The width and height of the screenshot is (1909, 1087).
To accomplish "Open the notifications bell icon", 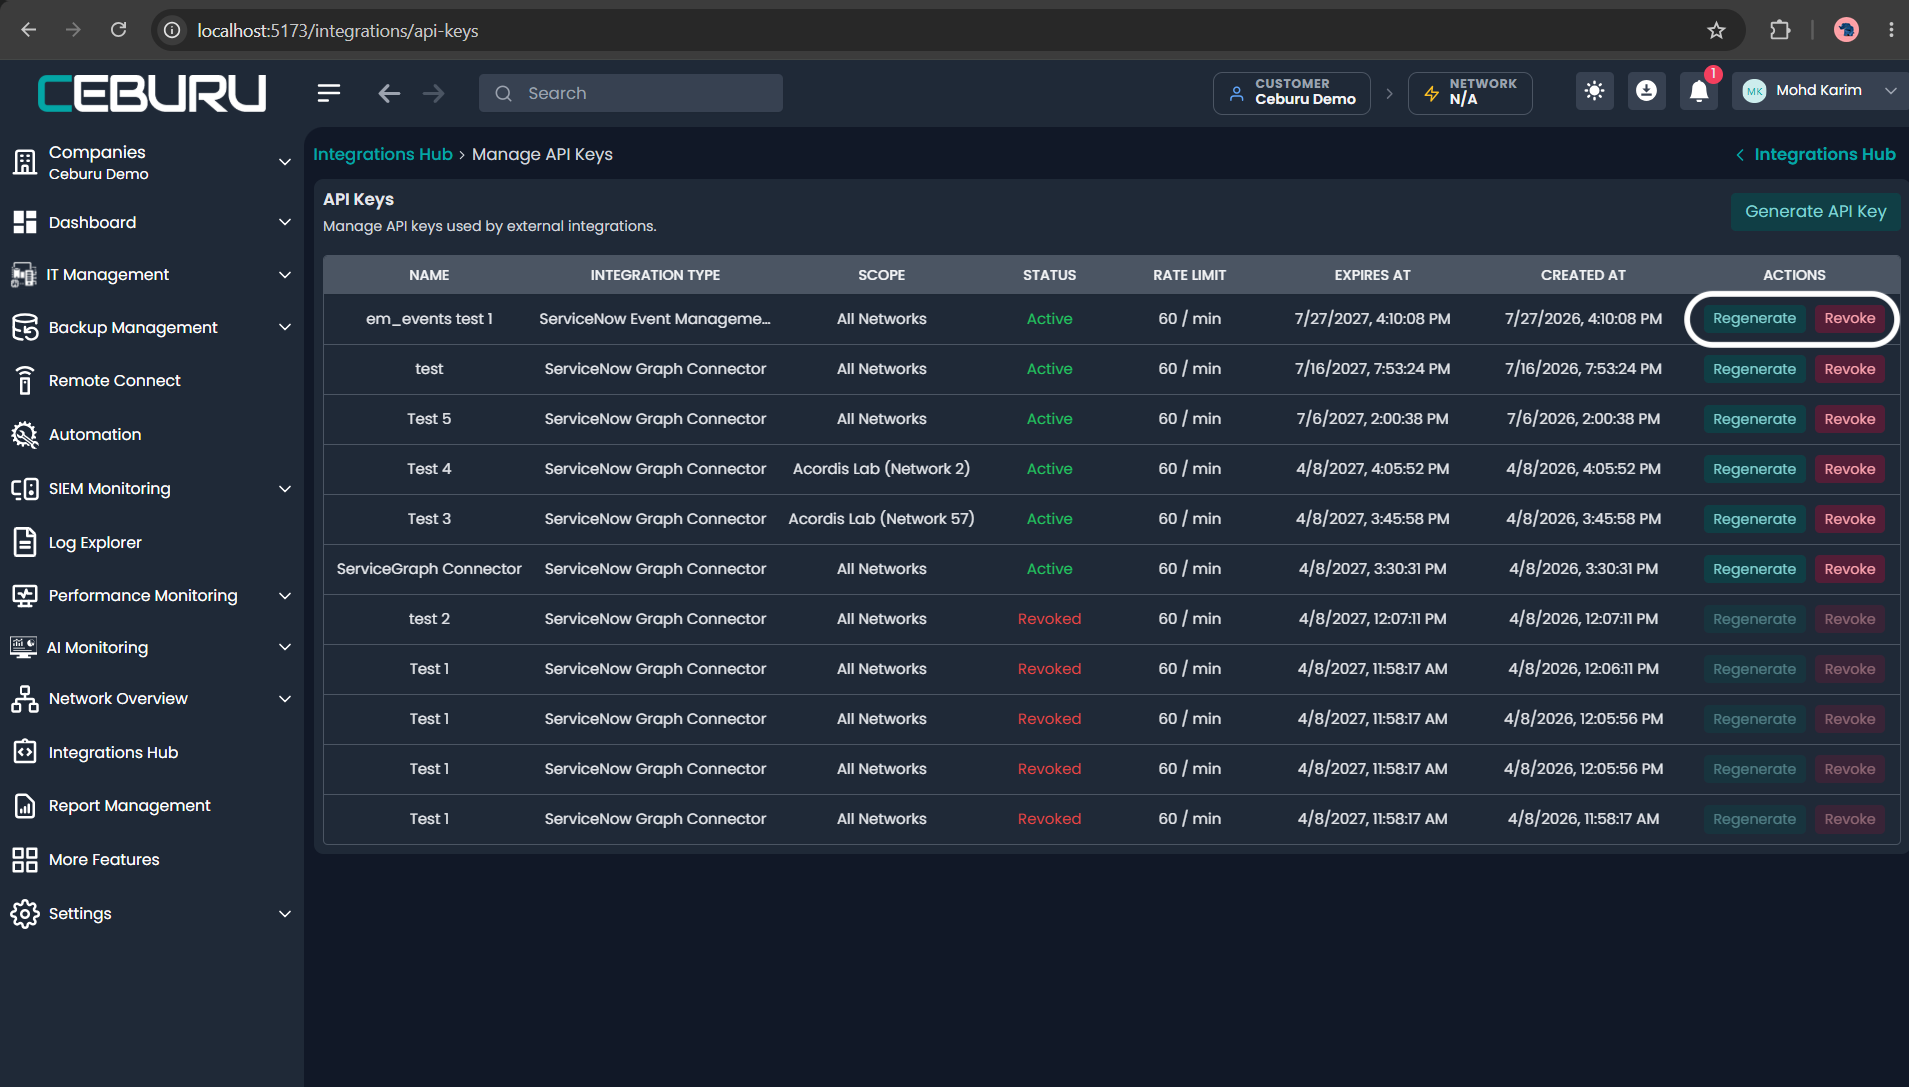I will [1699, 92].
